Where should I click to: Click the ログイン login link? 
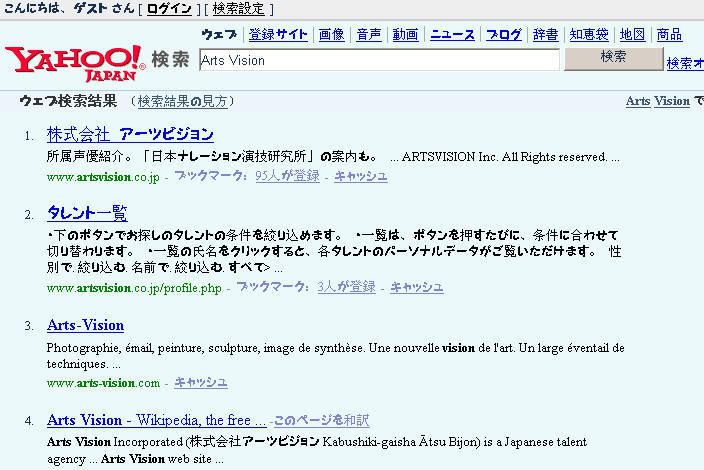(169, 9)
